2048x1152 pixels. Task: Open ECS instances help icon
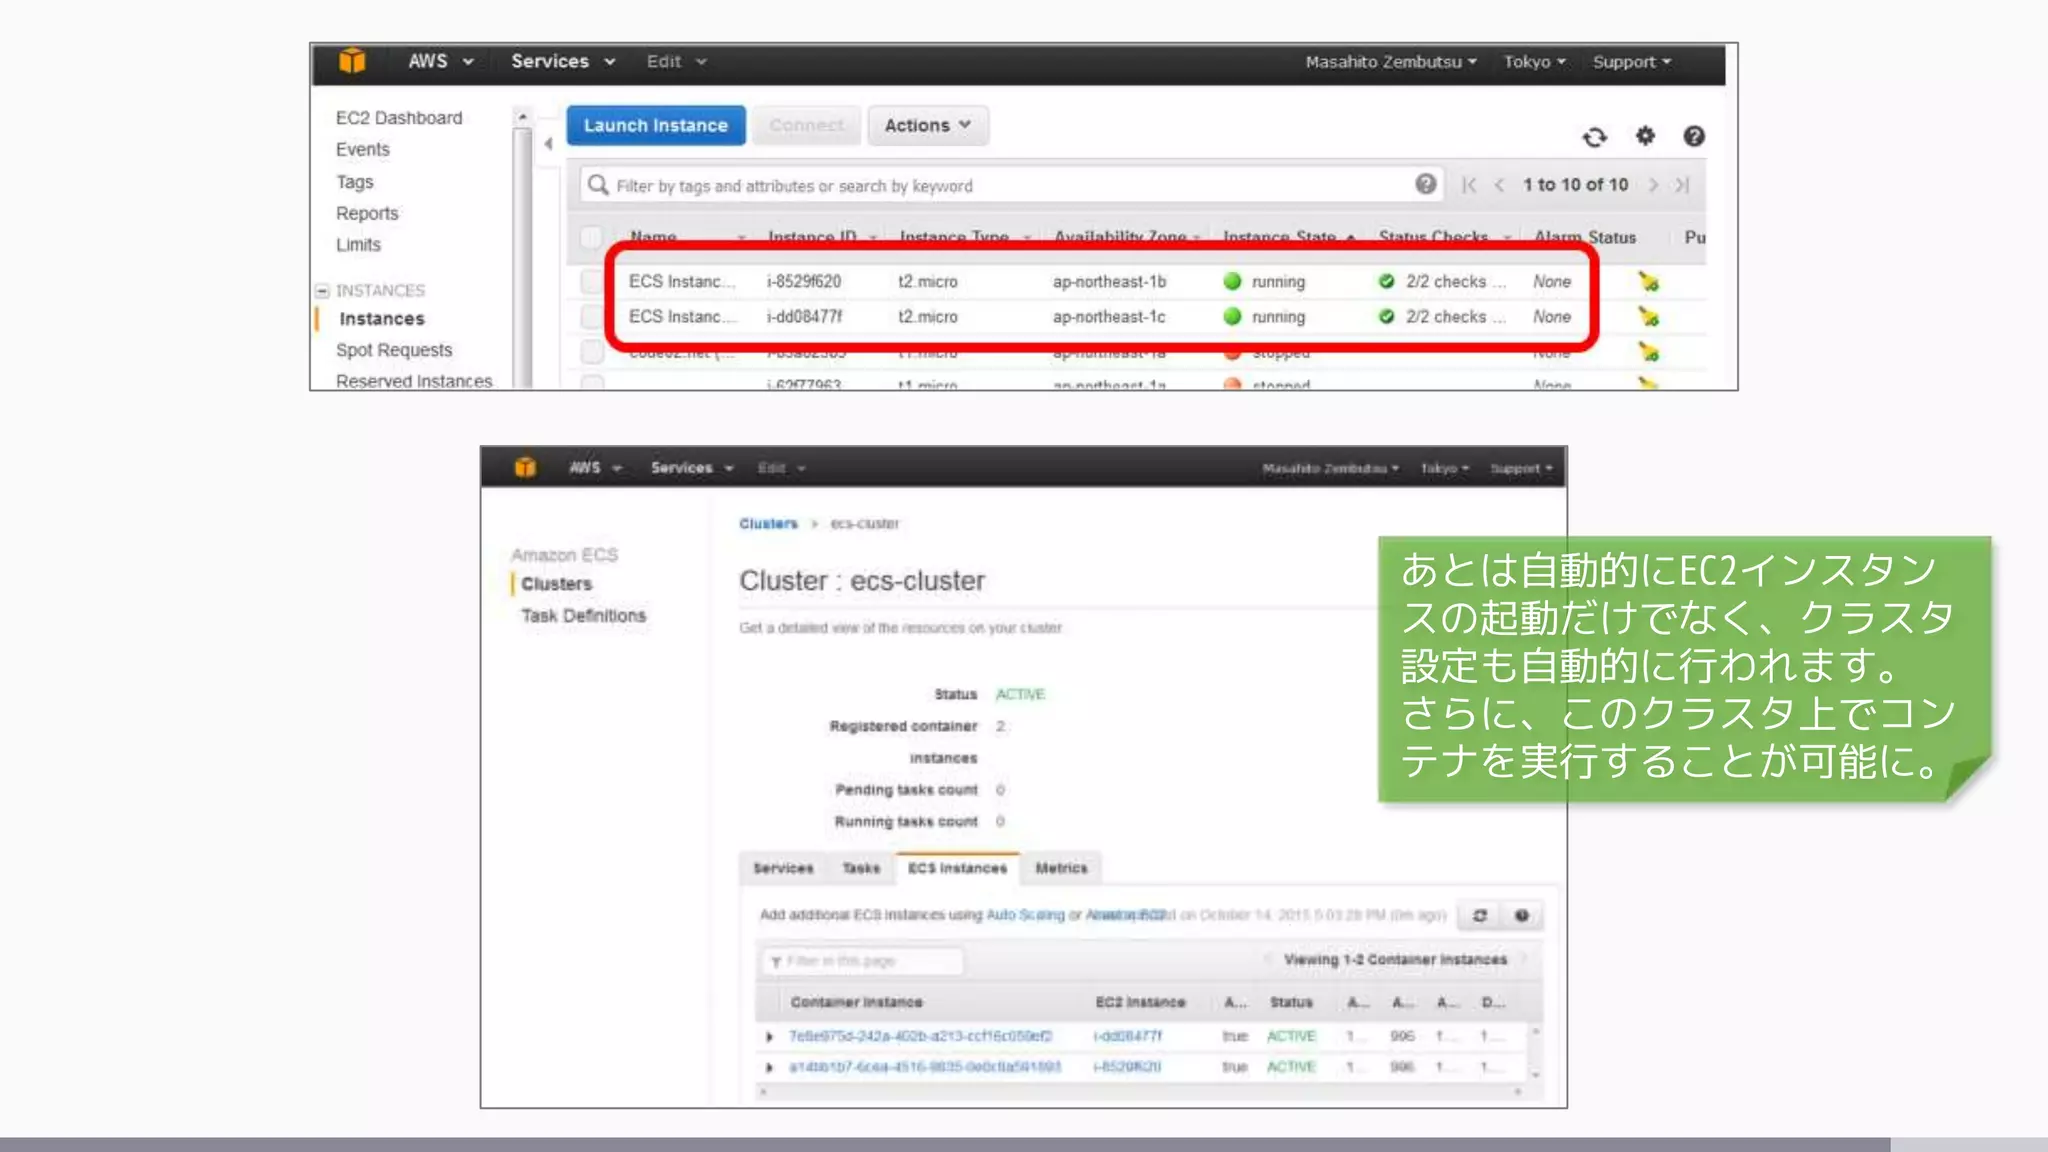point(1521,915)
